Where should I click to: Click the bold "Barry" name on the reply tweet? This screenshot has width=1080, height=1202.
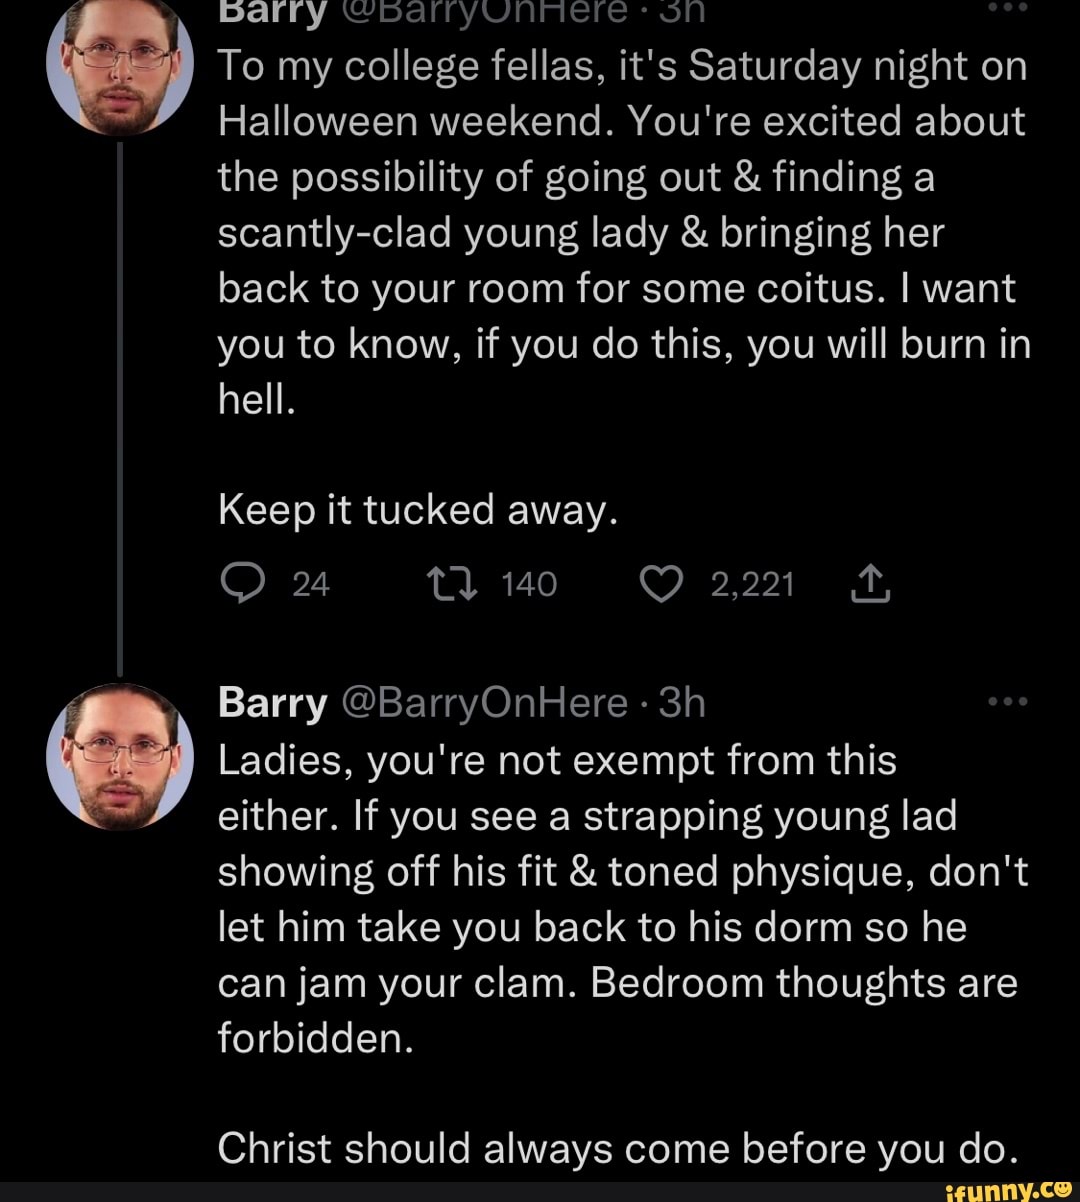coord(273,704)
